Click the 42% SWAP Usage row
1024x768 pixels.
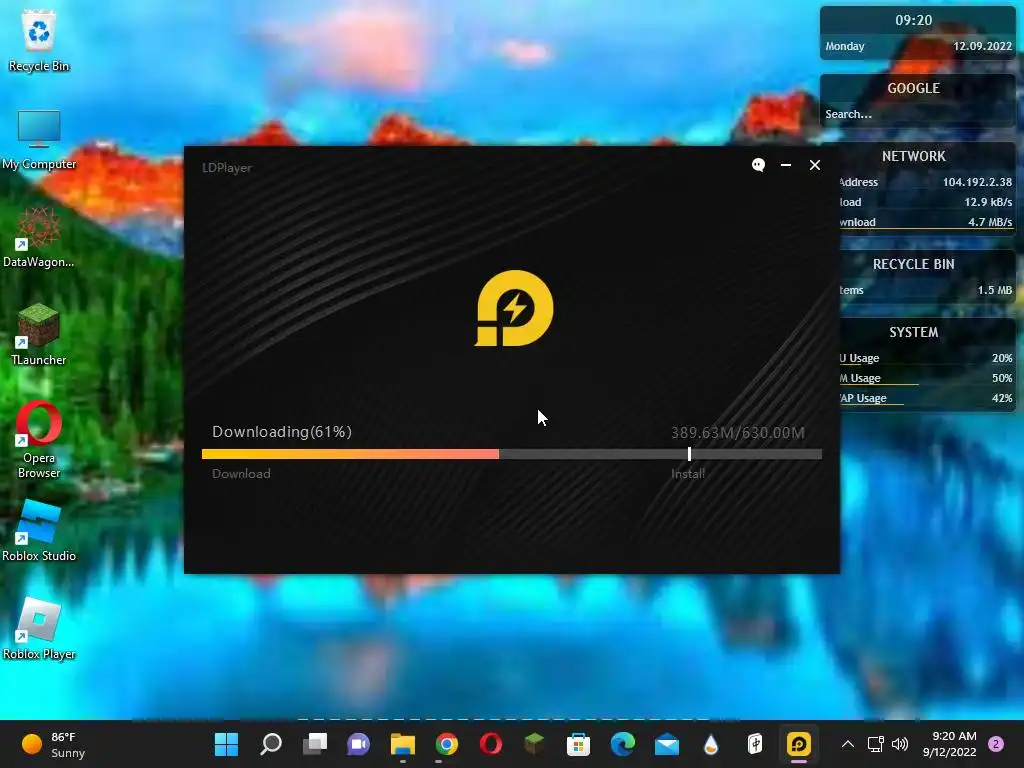point(926,398)
